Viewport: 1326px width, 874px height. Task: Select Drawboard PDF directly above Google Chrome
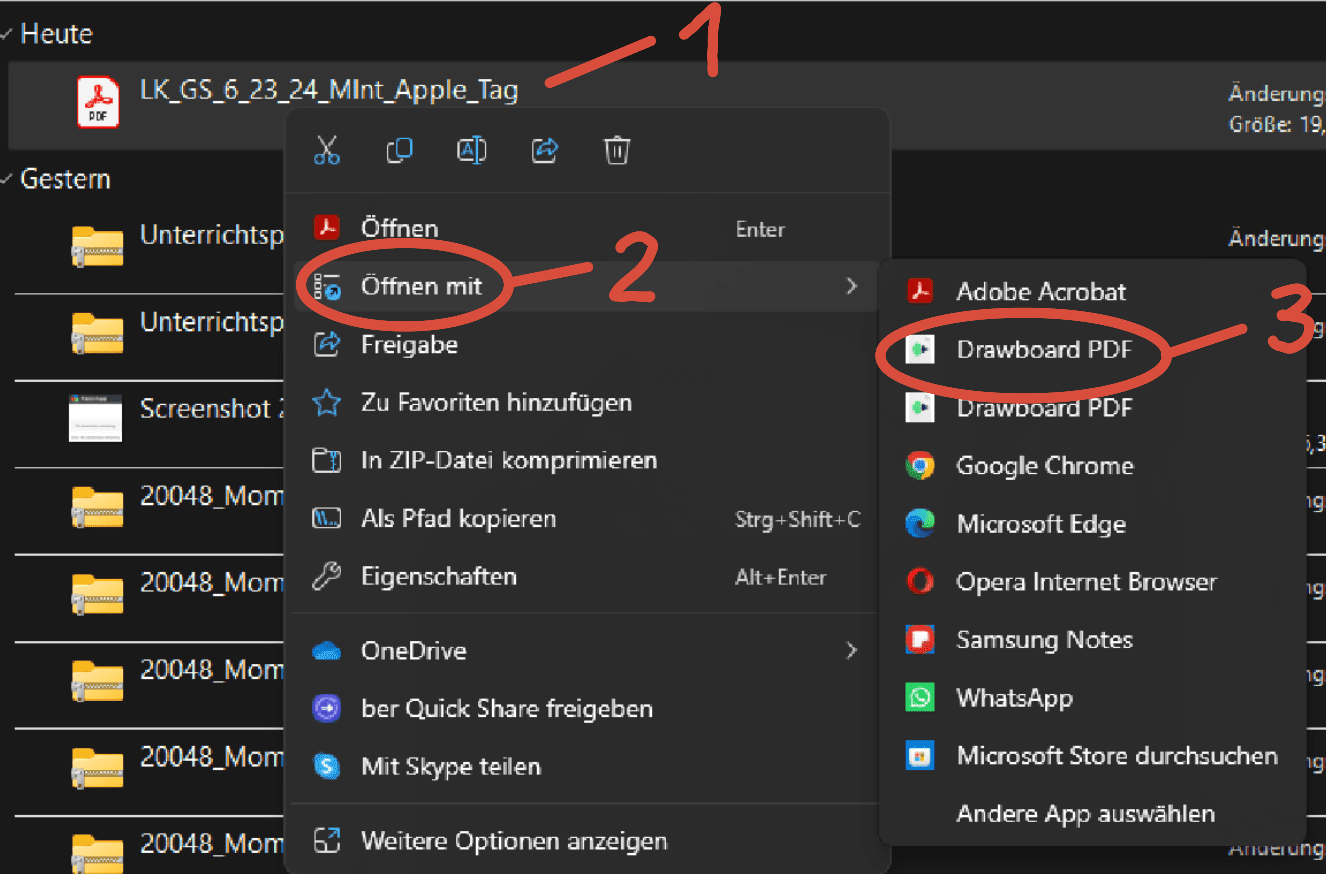1093,408
